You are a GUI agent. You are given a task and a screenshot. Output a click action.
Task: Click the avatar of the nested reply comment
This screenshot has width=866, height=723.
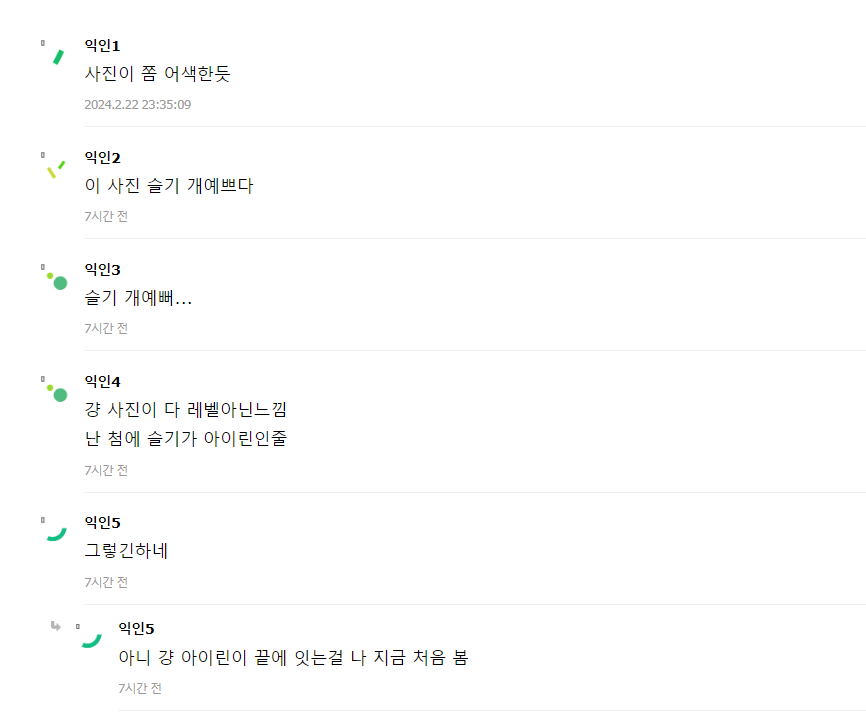tap(91, 639)
